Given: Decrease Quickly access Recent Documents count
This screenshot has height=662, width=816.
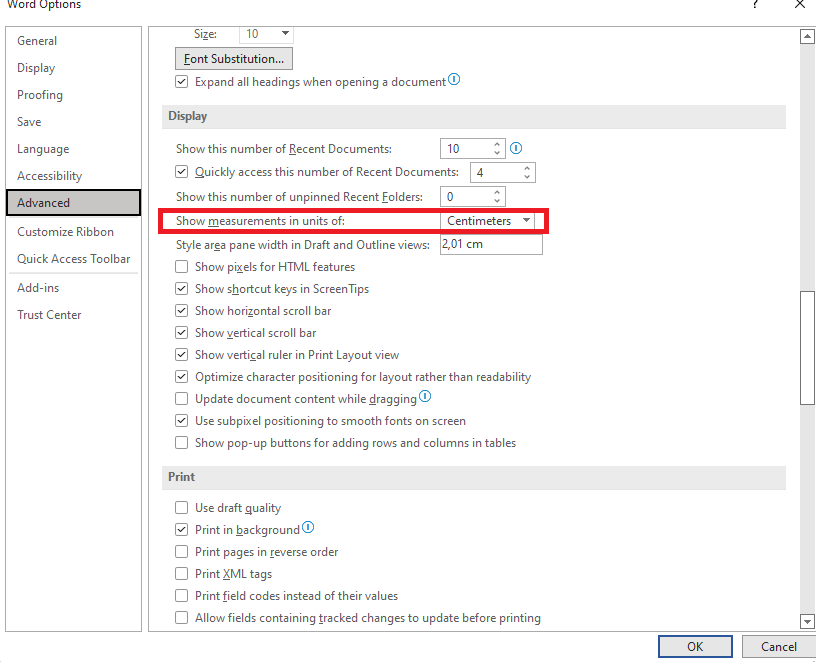Looking at the screenshot, I should pyautogui.click(x=527, y=177).
